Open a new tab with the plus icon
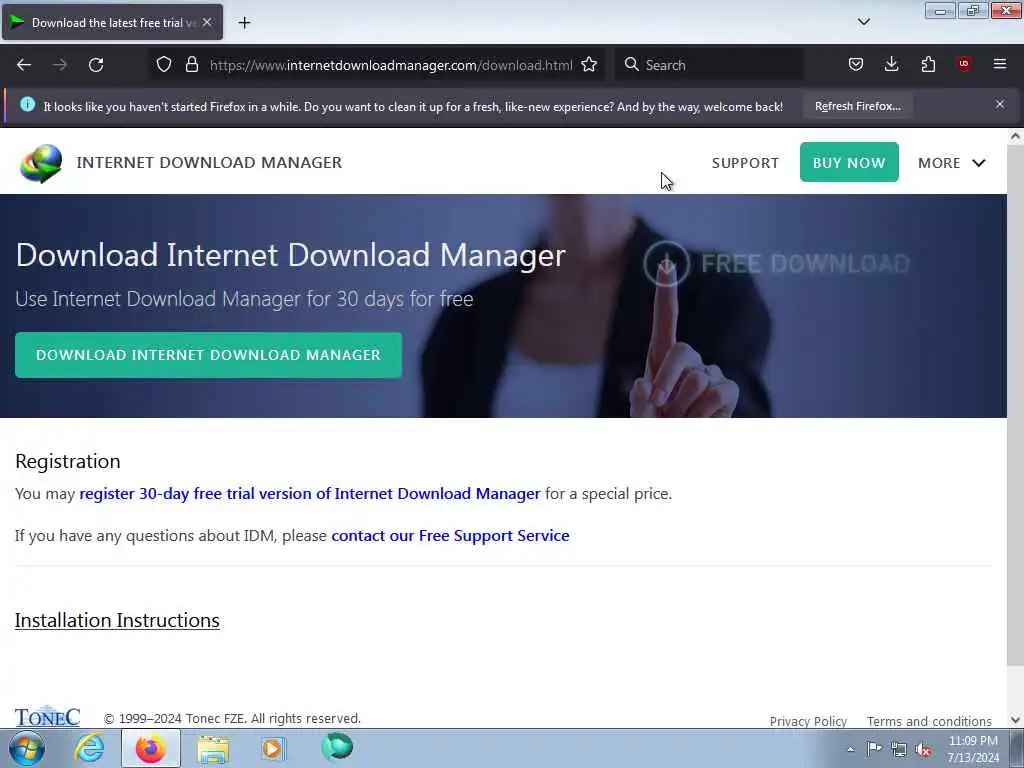 tap(244, 23)
